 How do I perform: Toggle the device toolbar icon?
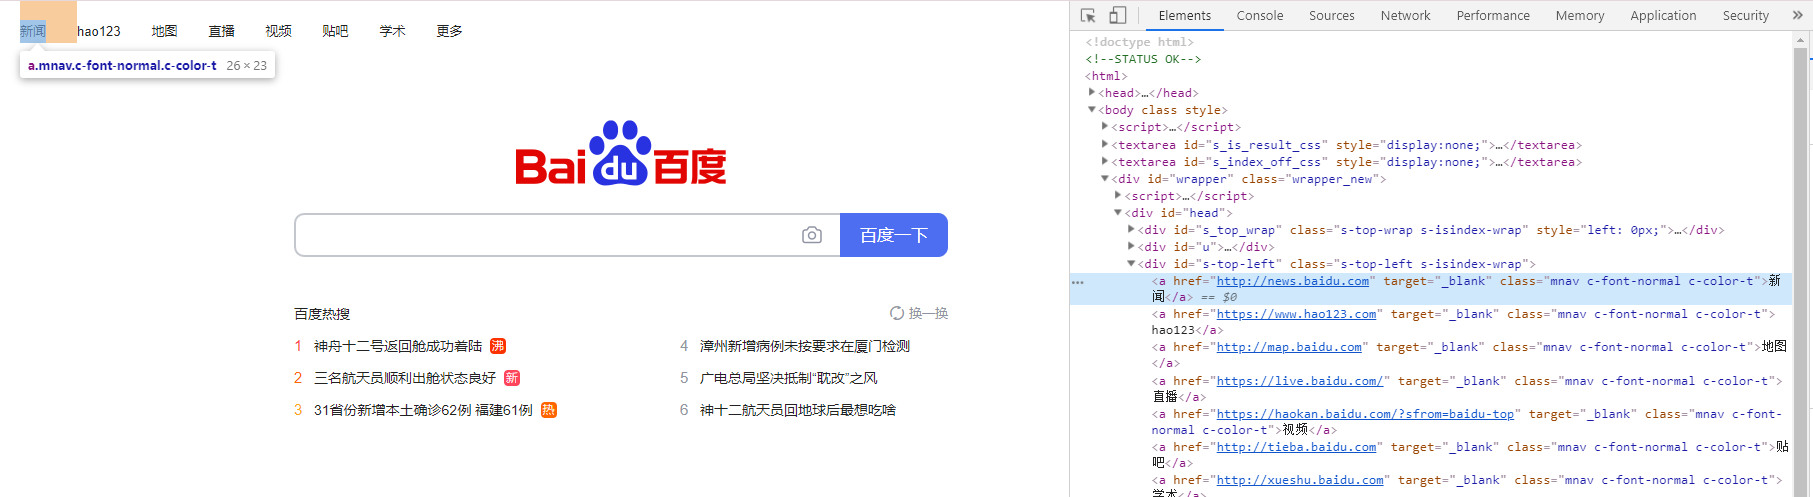click(1118, 15)
